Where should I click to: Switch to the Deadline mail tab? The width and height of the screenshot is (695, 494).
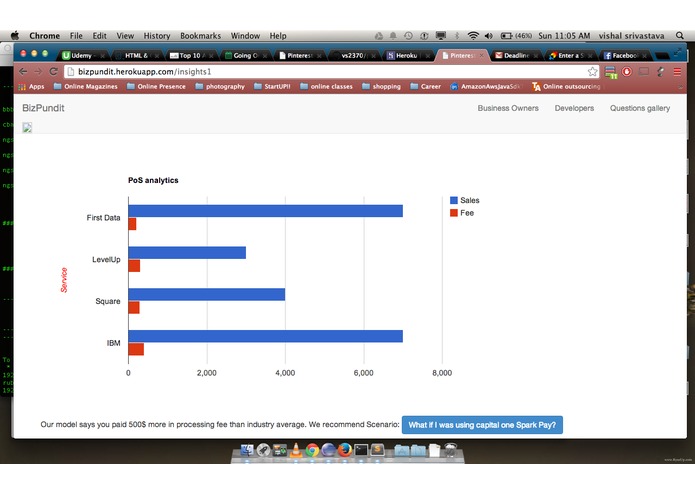tap(515, 55)
